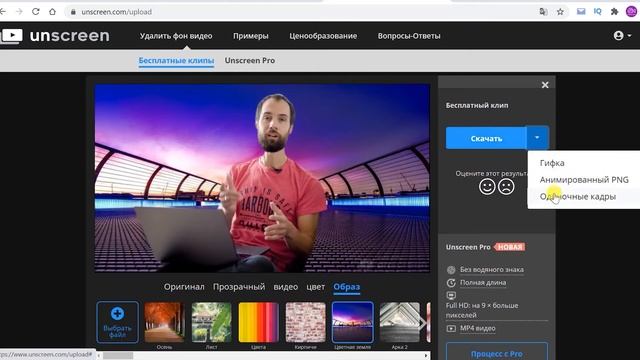This screenshot has width=640, height=360.
Task: Choose Анимированный PNG from the menu
Action: [584, 180]
